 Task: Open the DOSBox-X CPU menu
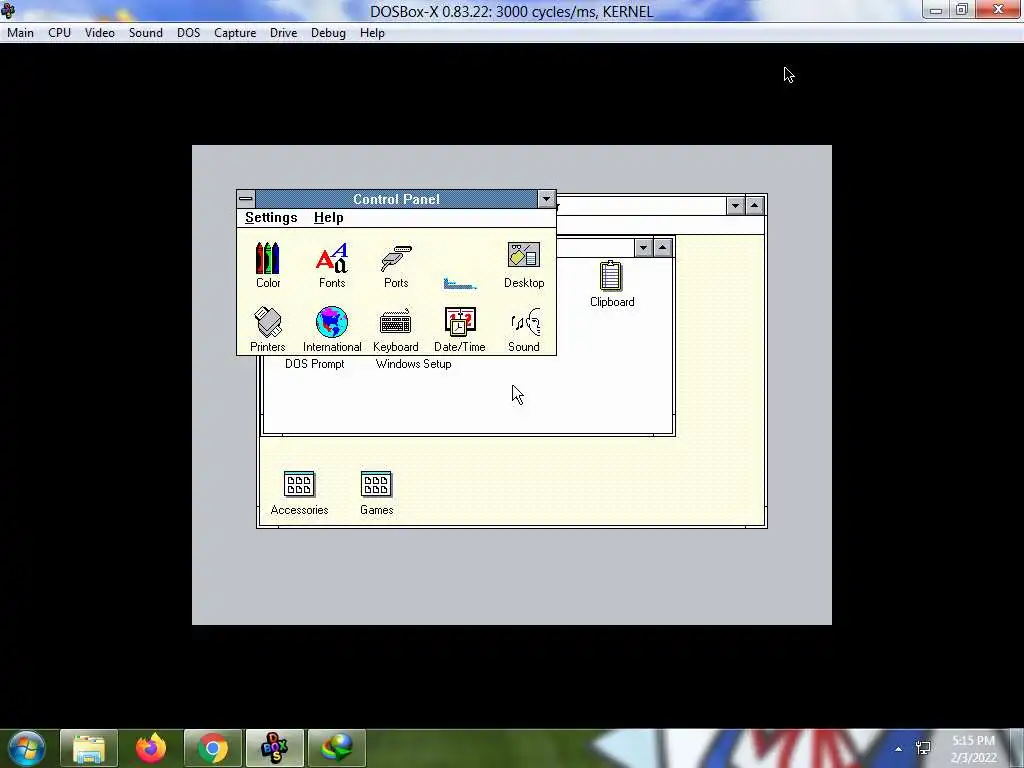click(x=59, y=33)
